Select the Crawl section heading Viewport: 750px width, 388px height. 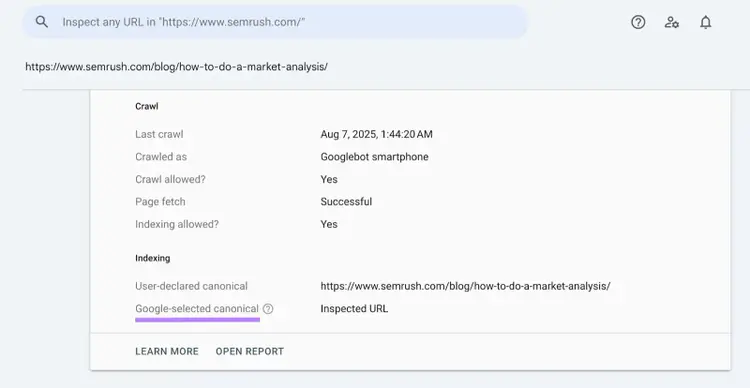(x=147, y=106)
